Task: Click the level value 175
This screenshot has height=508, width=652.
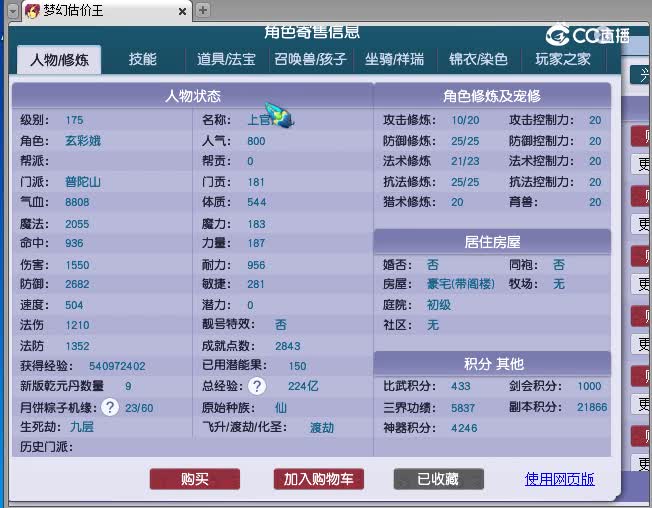Action: 74,120
